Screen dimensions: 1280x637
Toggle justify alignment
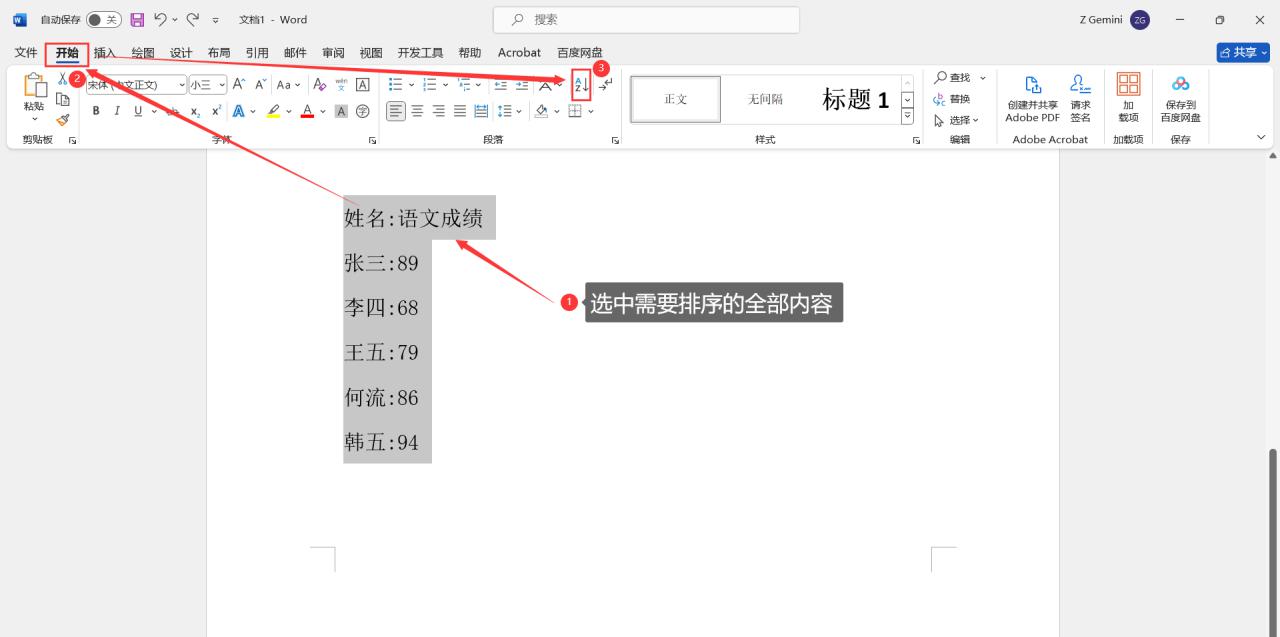click(x=460, y=111)
